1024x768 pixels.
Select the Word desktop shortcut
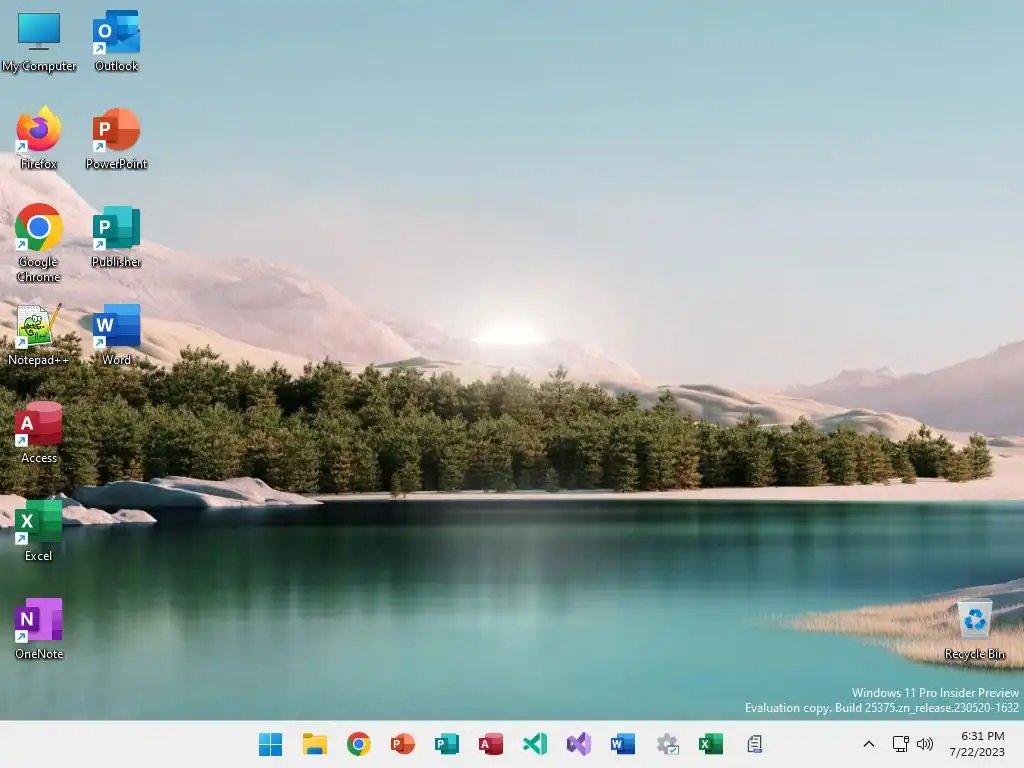click(116, 335)
